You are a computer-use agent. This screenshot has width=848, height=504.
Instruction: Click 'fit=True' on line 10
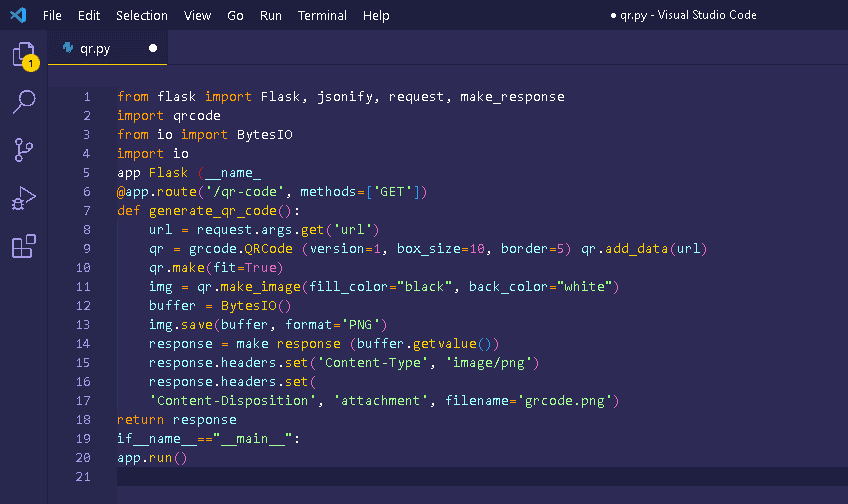[x=244, y=268]
